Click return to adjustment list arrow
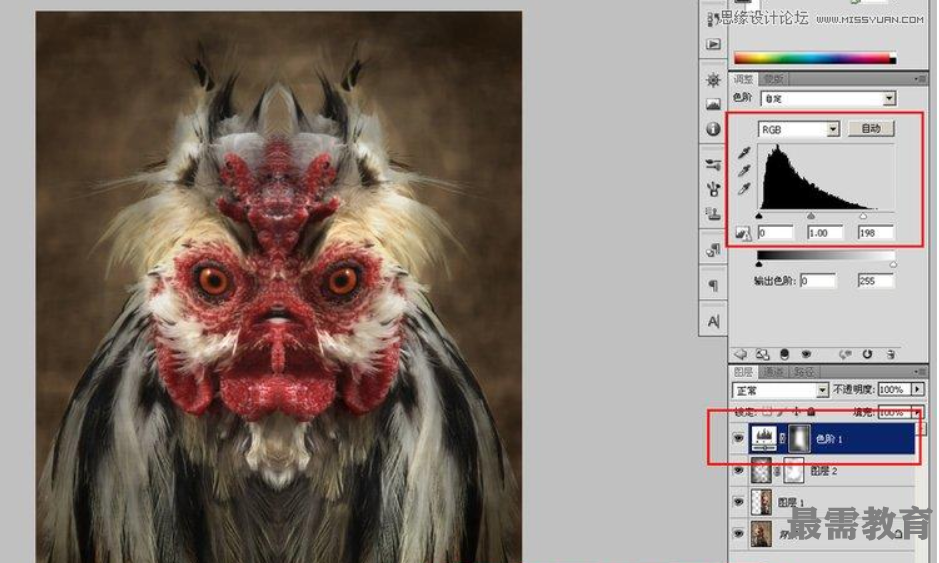Viewport: 939px width, 563px height. tap(740, 354)
